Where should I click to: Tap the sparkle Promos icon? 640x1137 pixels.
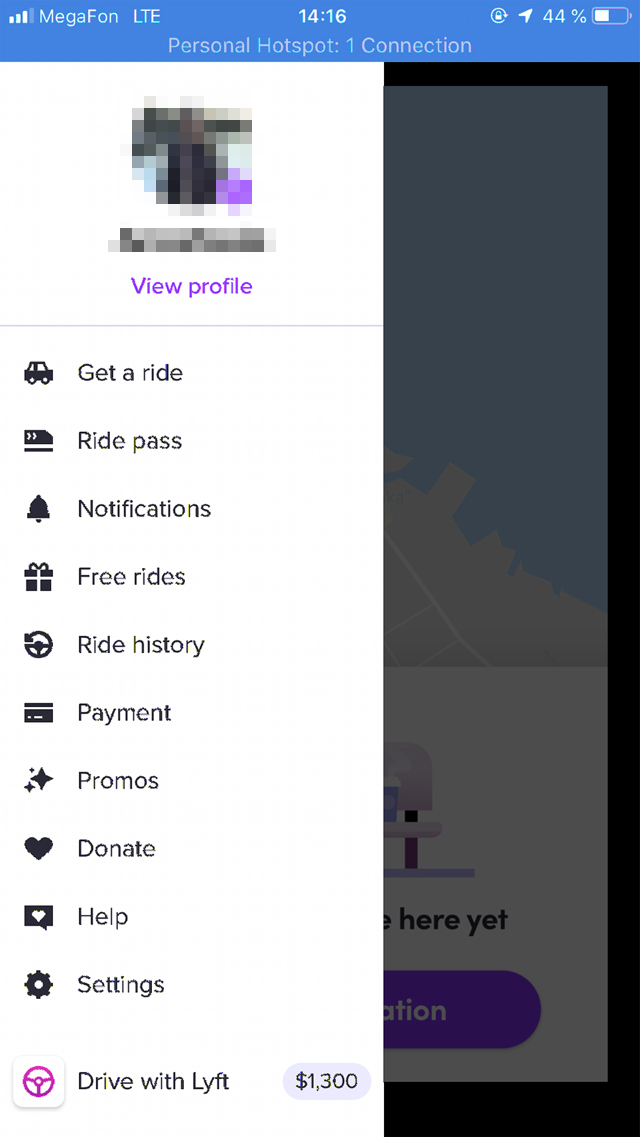click(x=38, y=780)
